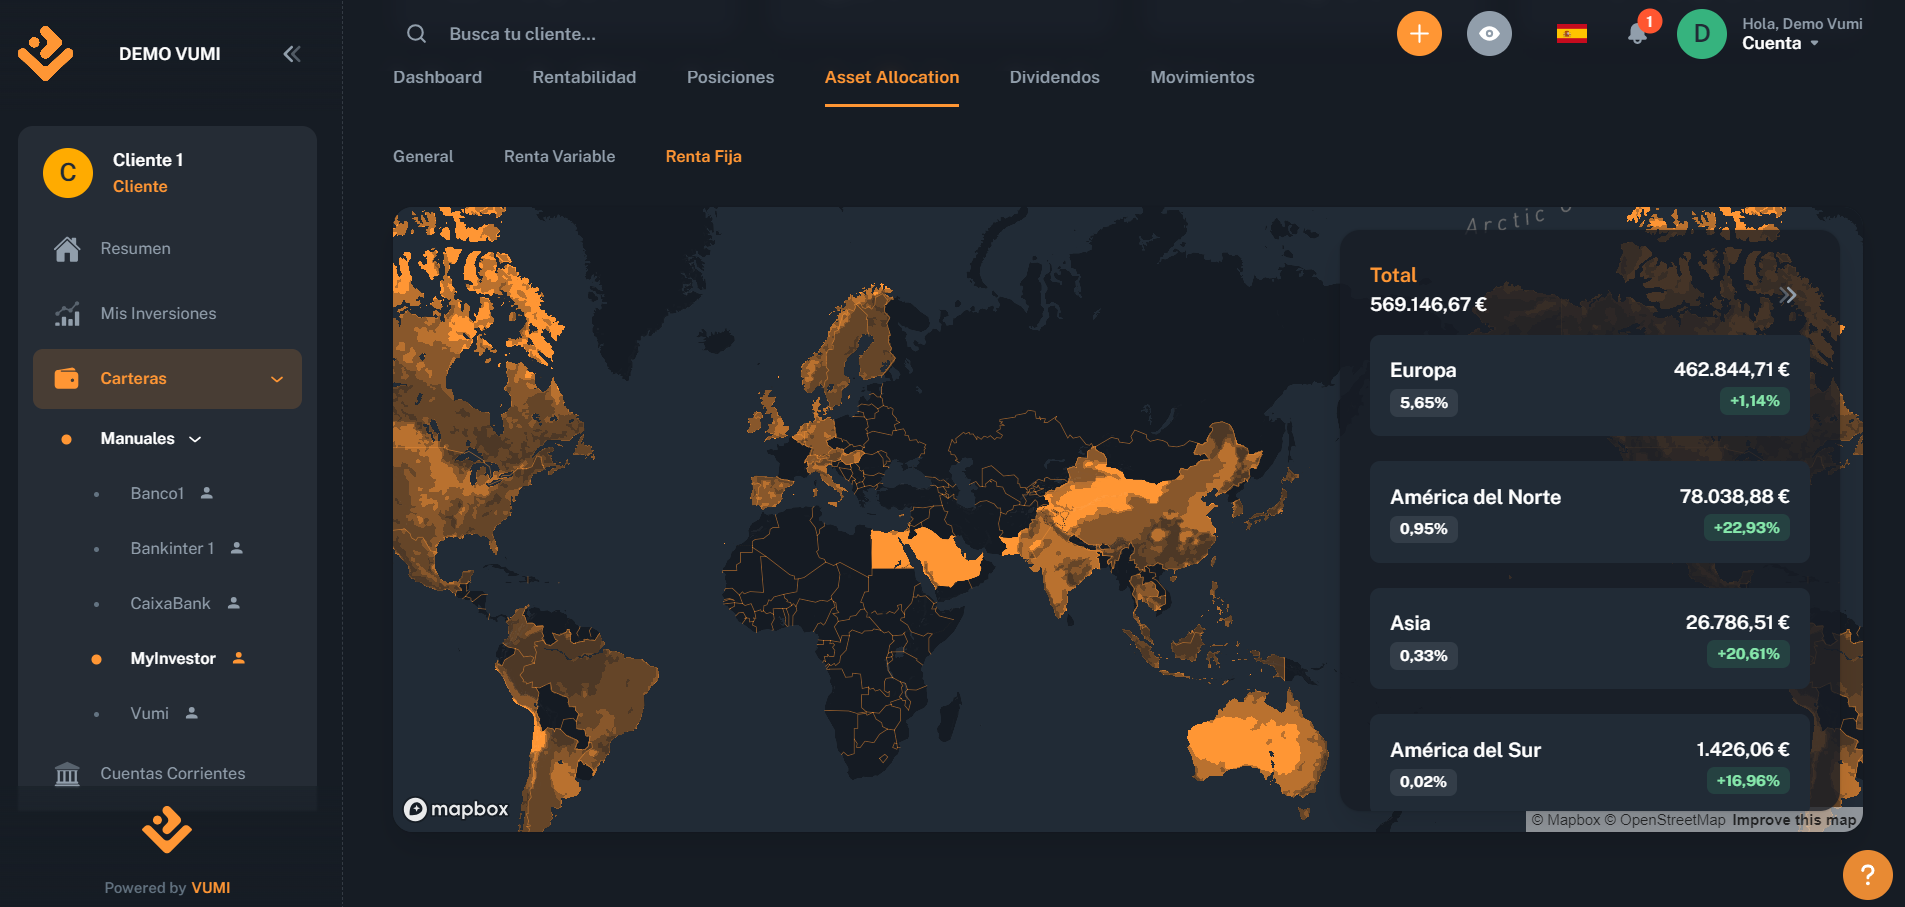The width and height of the screenshot is (1905, 907).
Task: Click the Mis Inversiones chart icon
Action: tap(67, 314)
